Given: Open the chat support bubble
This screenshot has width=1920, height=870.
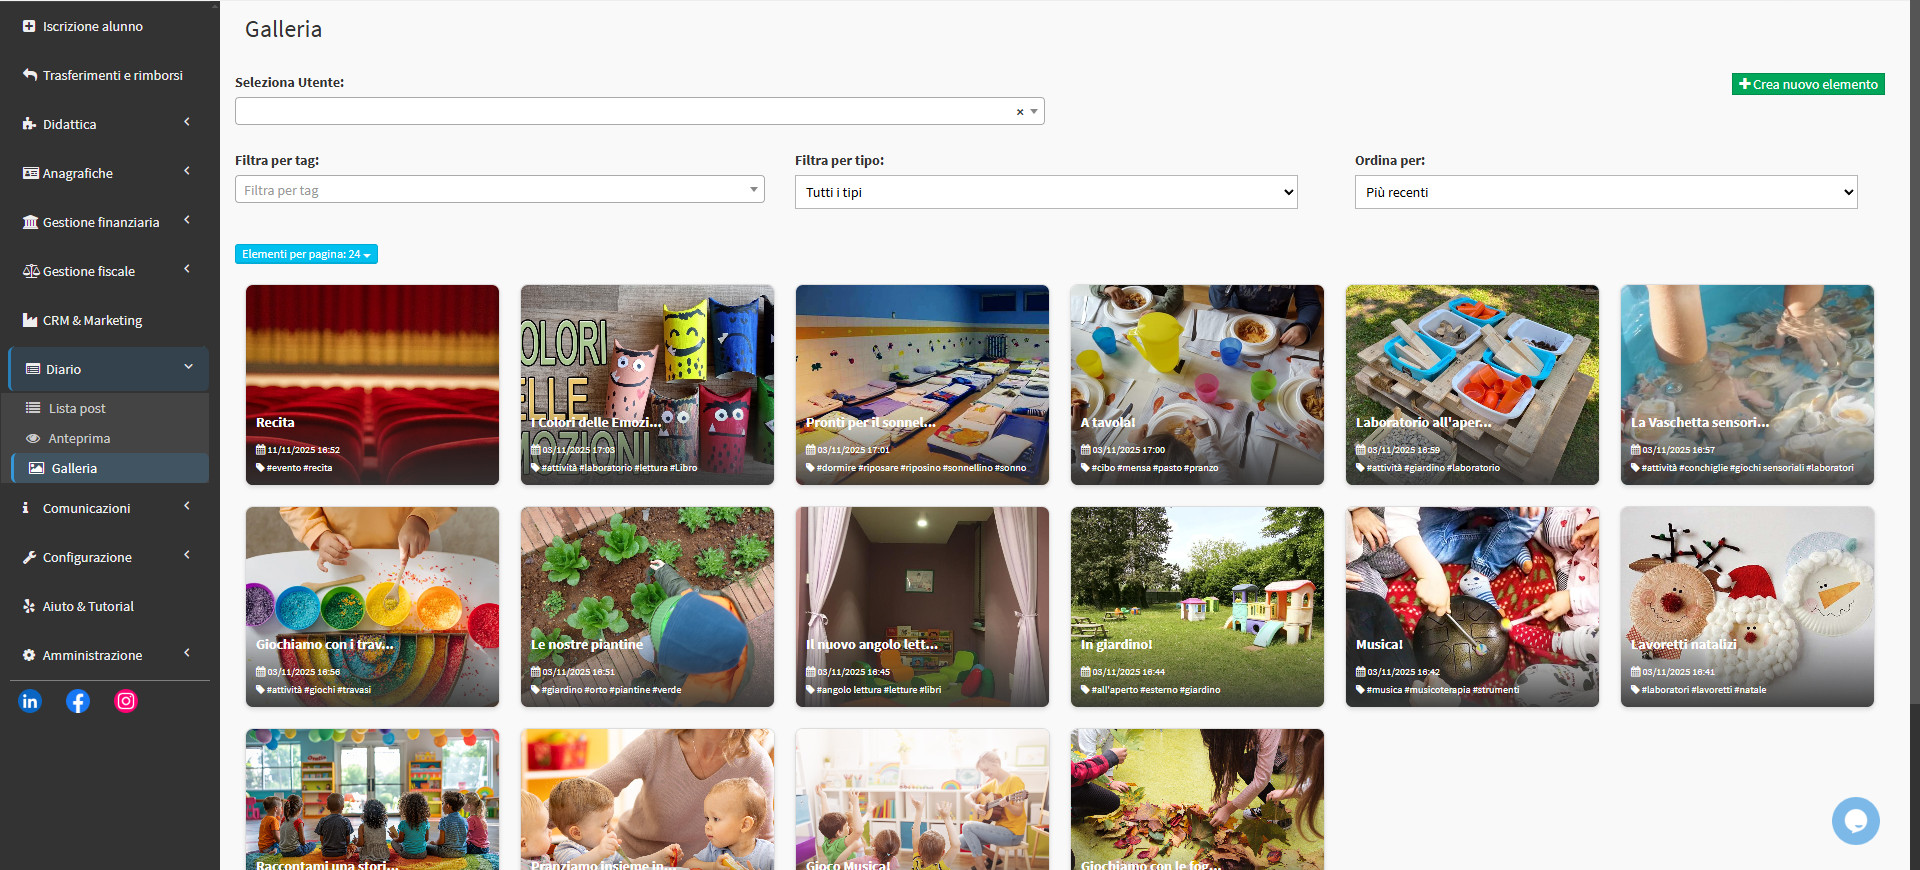Looking at the screenshot, I should tap(1855, 821).
